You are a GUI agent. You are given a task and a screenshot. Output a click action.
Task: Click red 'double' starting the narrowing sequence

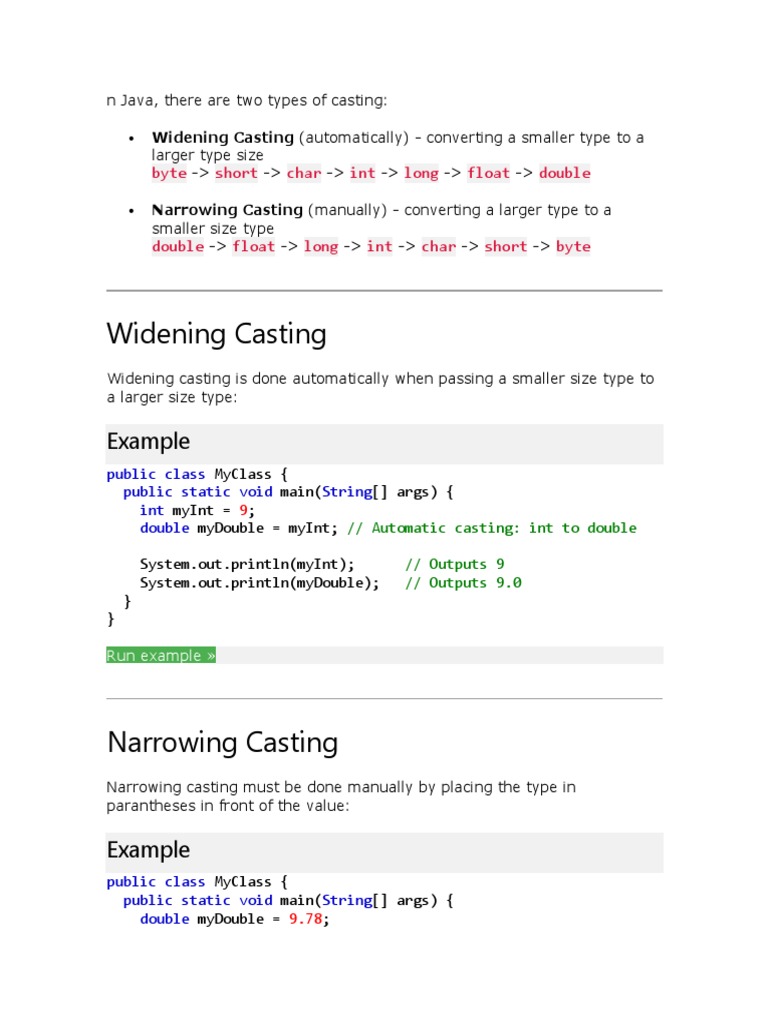[x=177, y=247]
